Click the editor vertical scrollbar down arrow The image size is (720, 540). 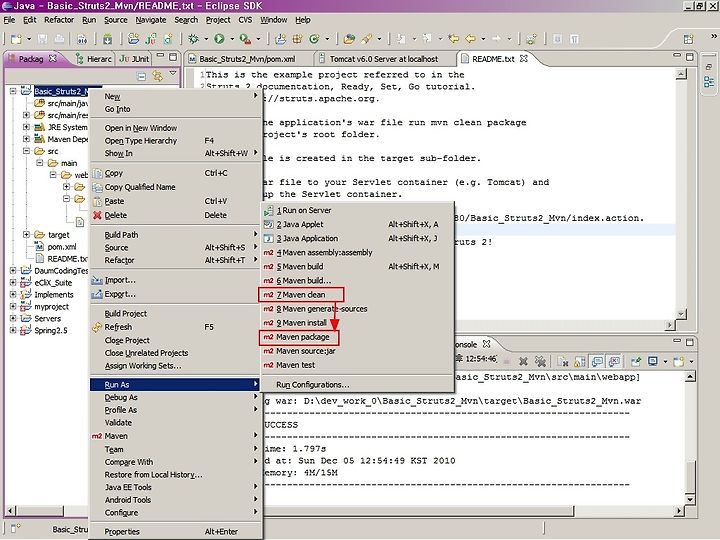pos(681,314)
